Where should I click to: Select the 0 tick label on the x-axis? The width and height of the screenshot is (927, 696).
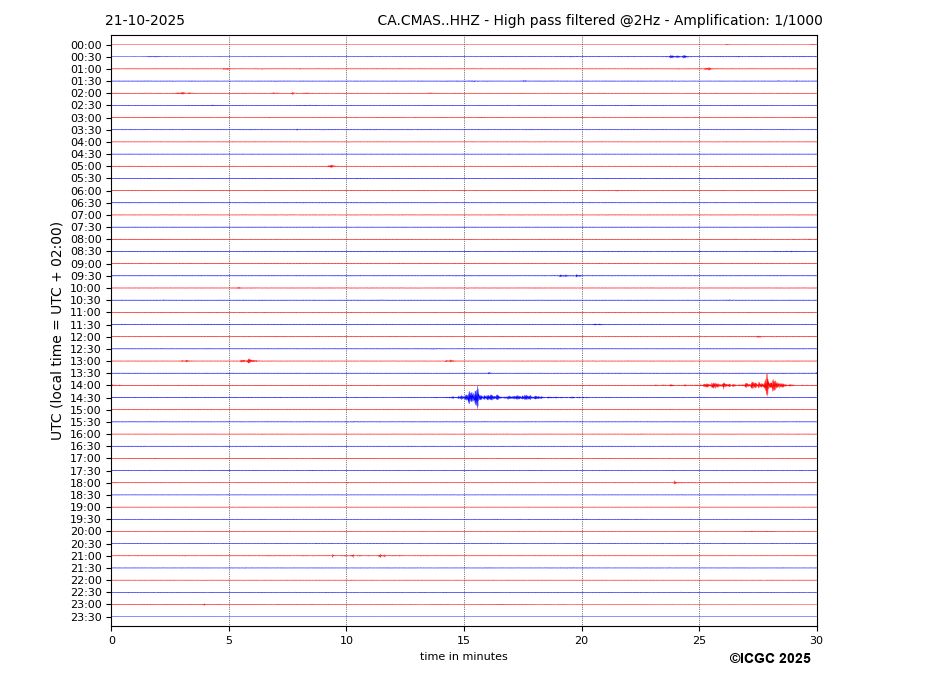click(x=112, y=640)
